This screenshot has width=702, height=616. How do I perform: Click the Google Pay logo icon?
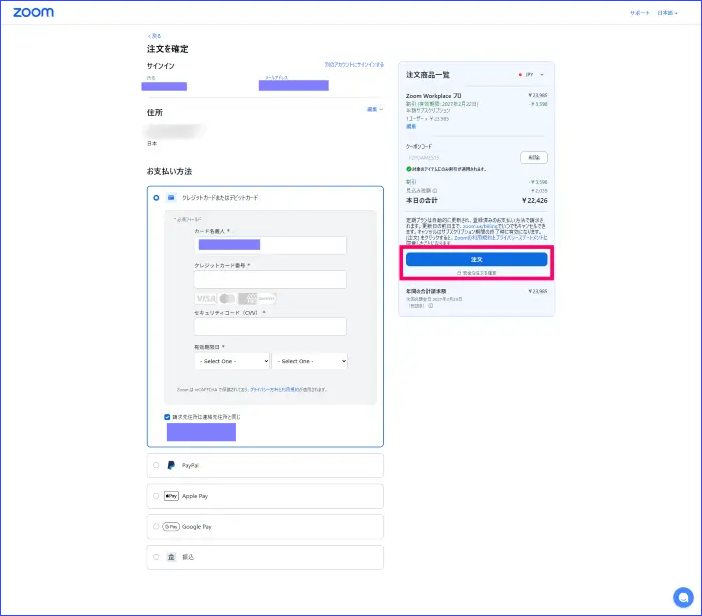coord(171,526)
